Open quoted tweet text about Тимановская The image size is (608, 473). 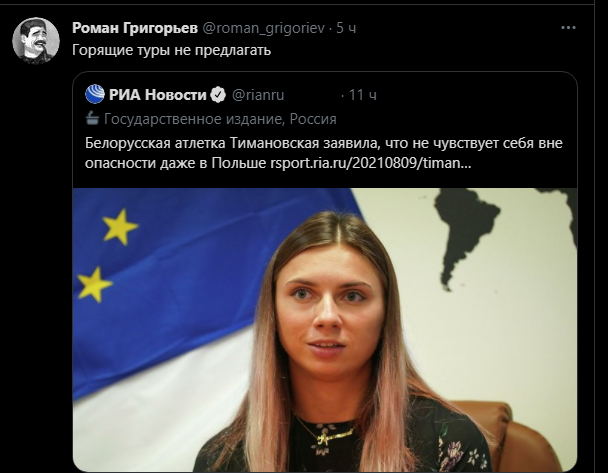pos(323,153)
